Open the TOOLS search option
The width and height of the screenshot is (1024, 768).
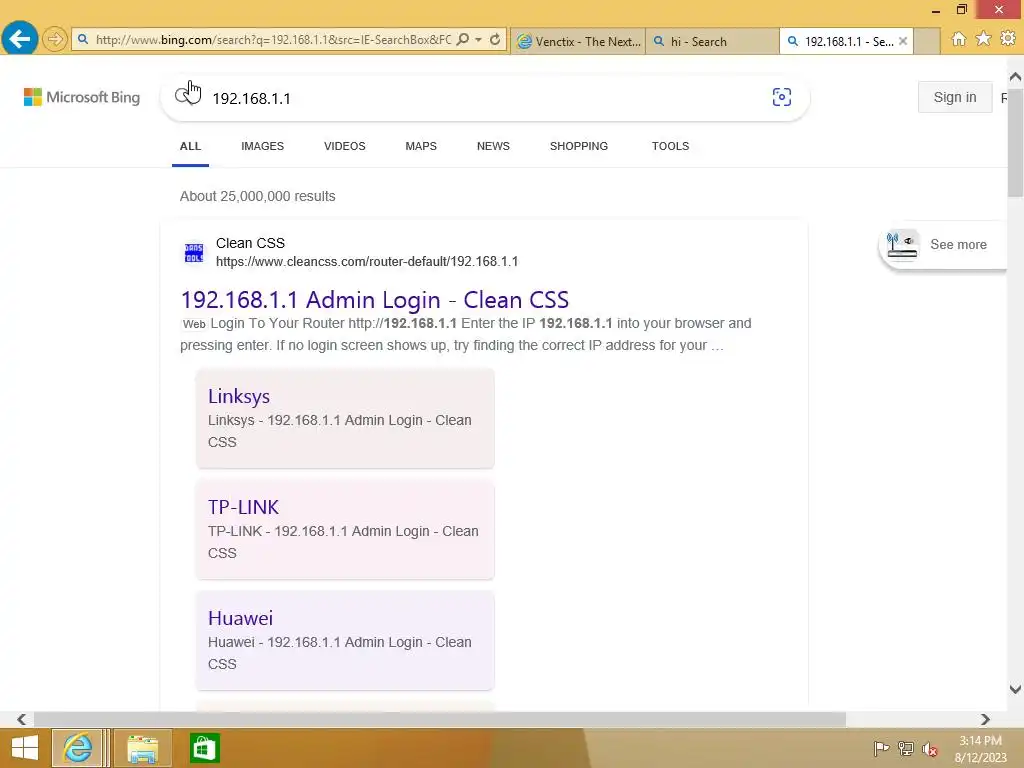tap(670, 146)
